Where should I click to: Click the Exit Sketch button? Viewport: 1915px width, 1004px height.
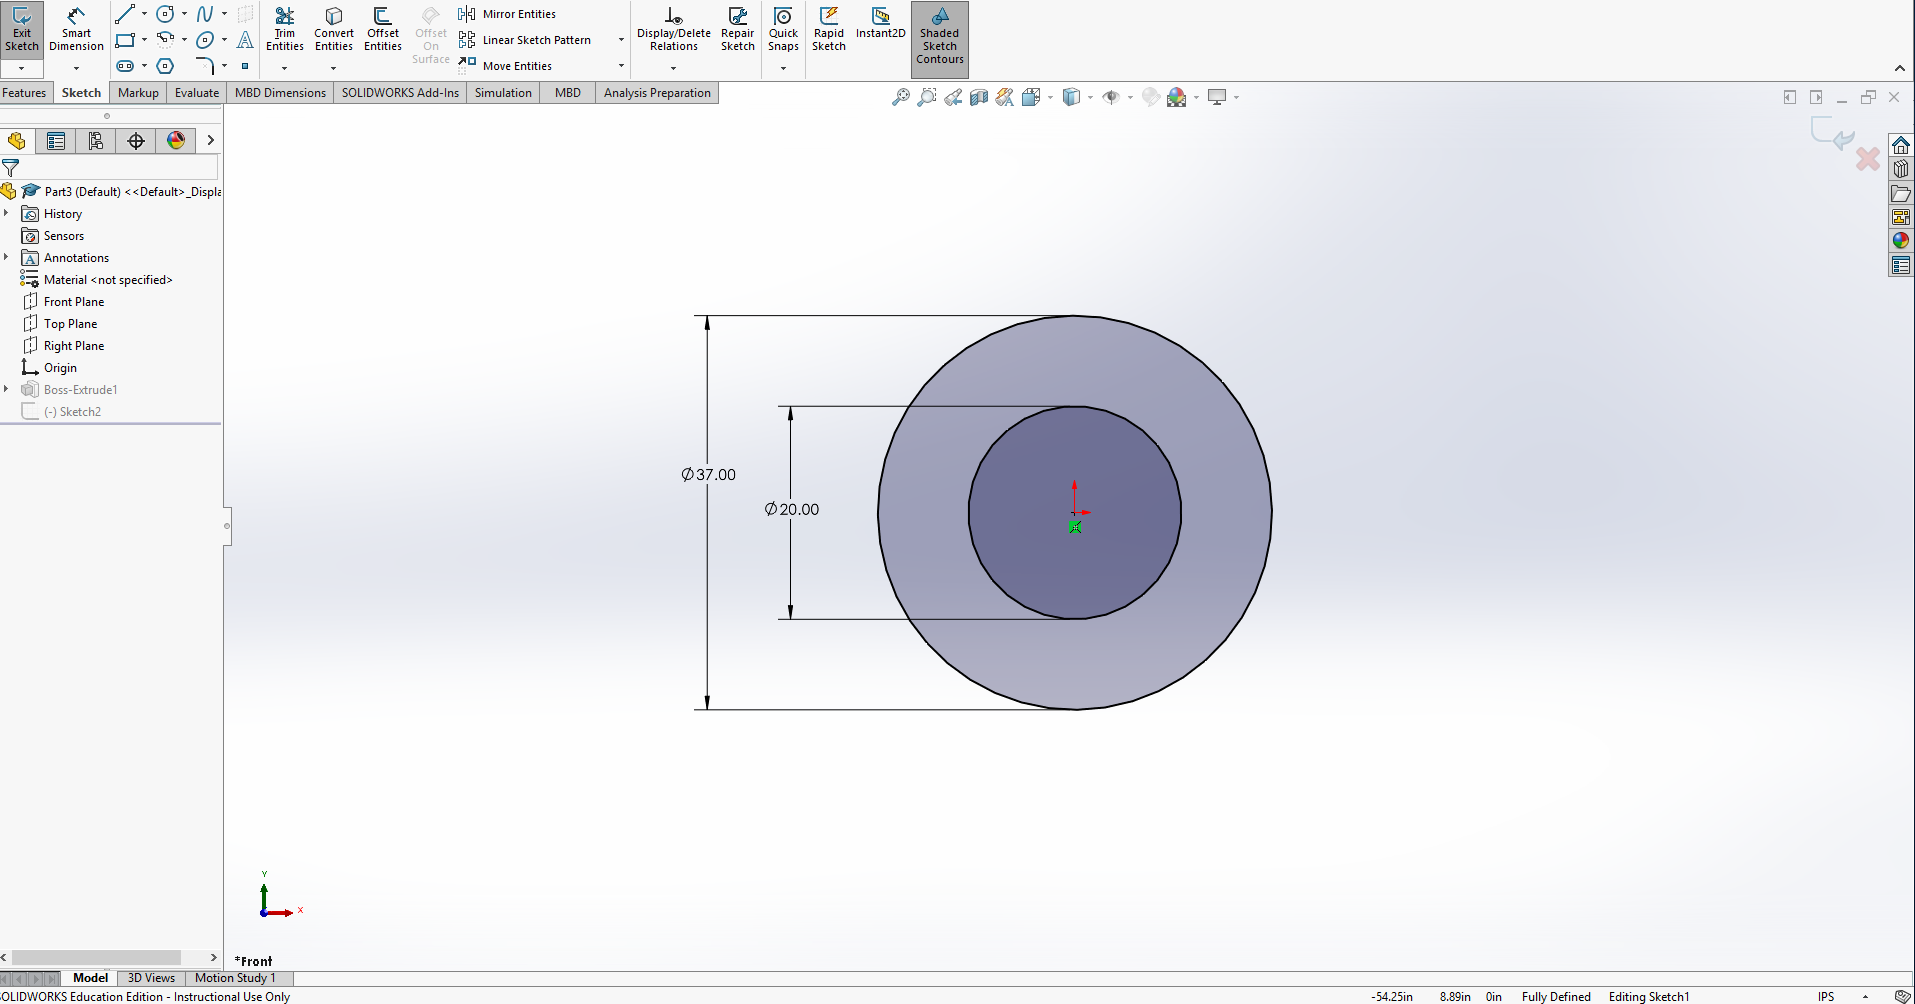pos(21,30)
